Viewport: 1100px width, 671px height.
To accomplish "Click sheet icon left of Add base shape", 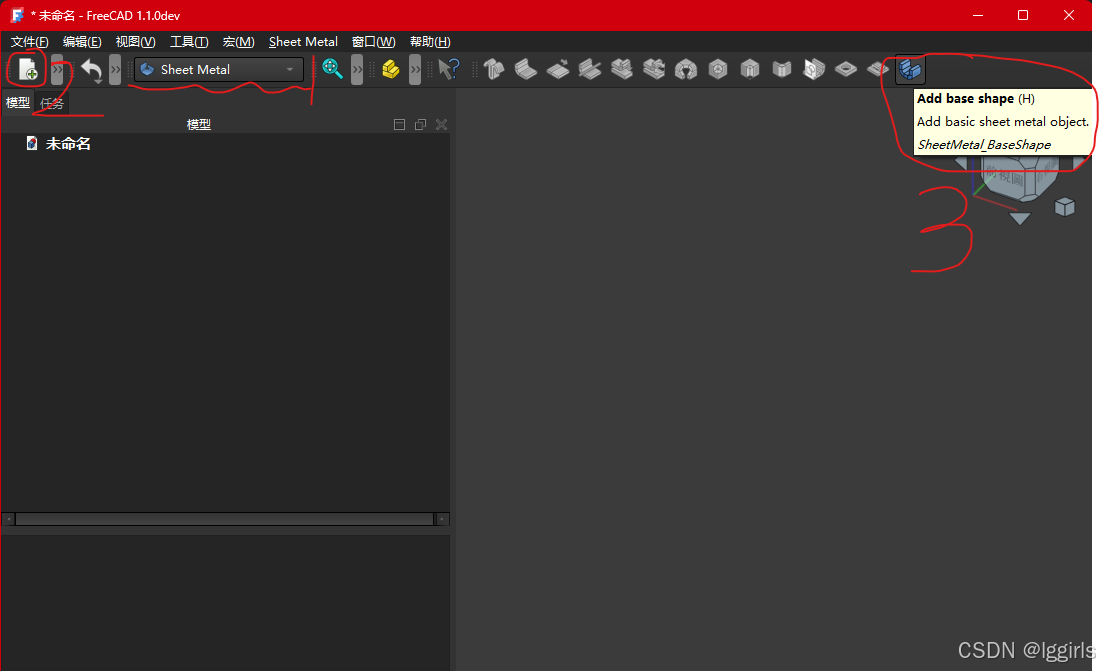I will pyautogui.click(x=878, y=69).
